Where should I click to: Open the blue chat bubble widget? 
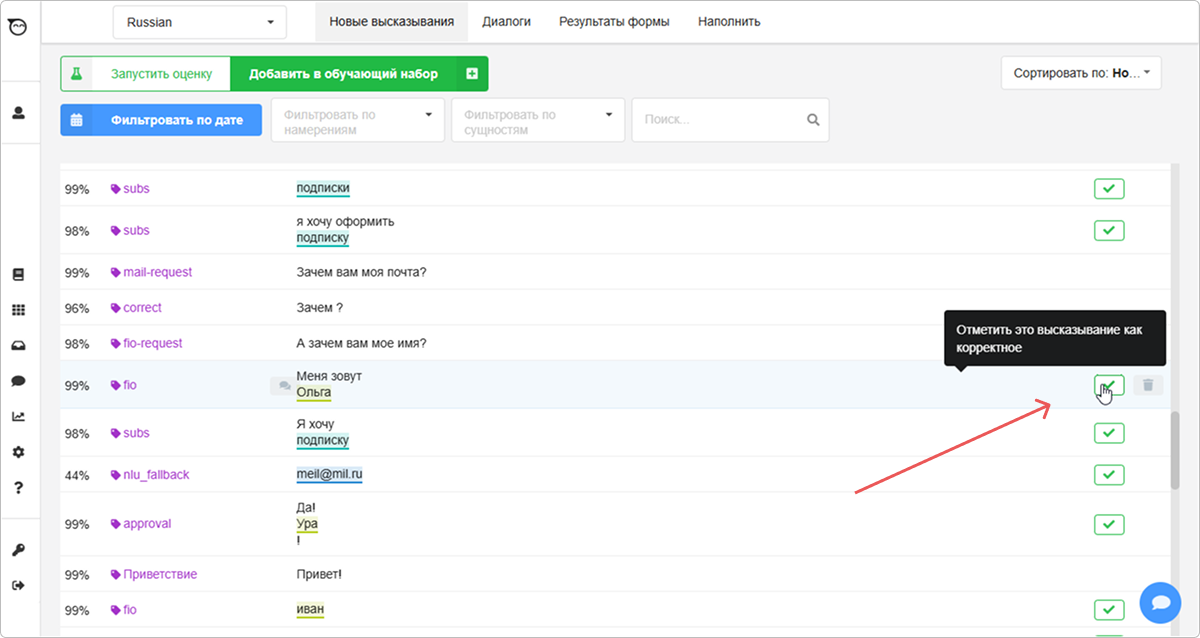coord(1160,603)
